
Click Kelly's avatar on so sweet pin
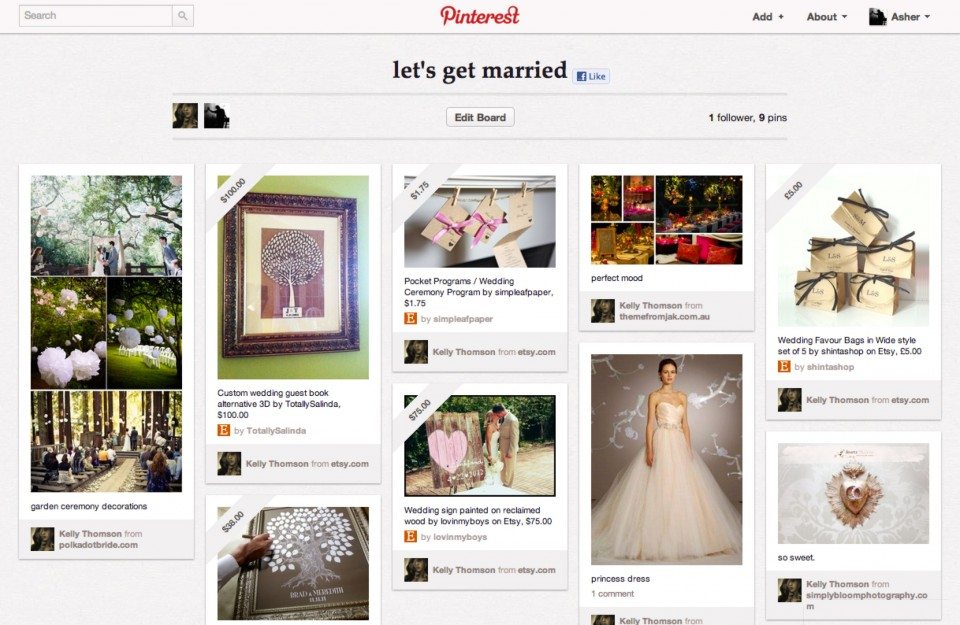(x=789, y=590)
